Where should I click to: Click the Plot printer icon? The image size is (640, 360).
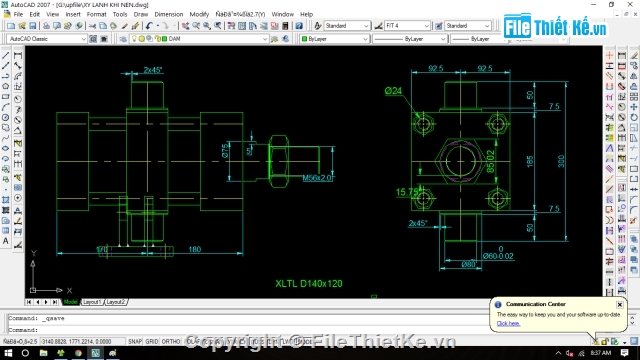coord(46,26)
